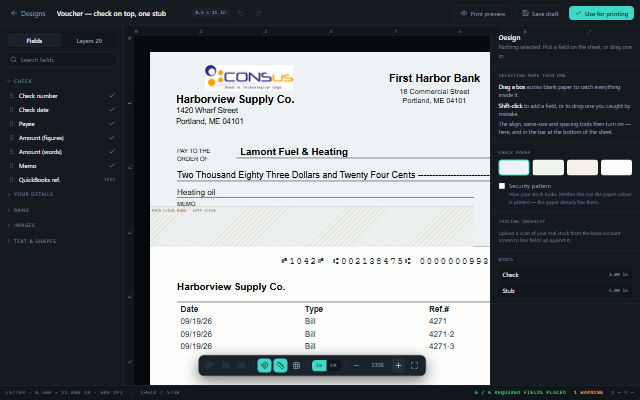This screenshot has height=400, width=640.
Task: Select the Amount (figures) field
Action: pos(62,138)
